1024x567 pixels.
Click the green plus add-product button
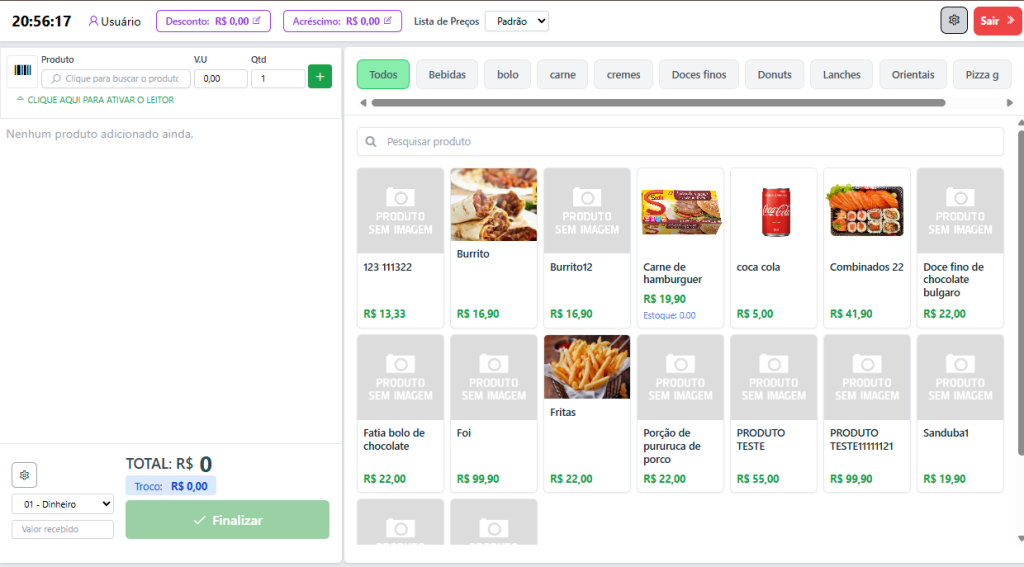(x=319, y=76)
